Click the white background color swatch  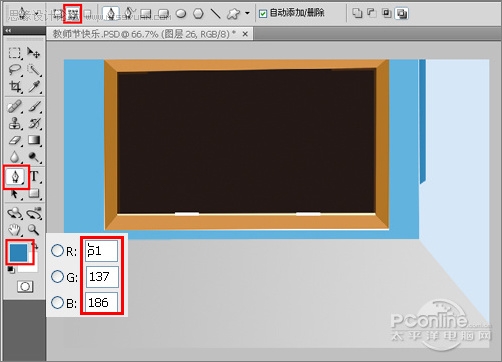(x=32, y=267)
